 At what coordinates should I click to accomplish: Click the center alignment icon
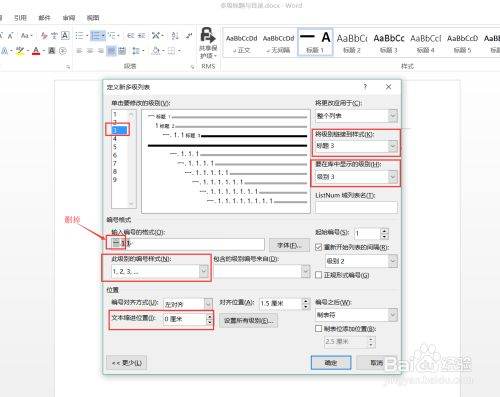pos(90,51)
